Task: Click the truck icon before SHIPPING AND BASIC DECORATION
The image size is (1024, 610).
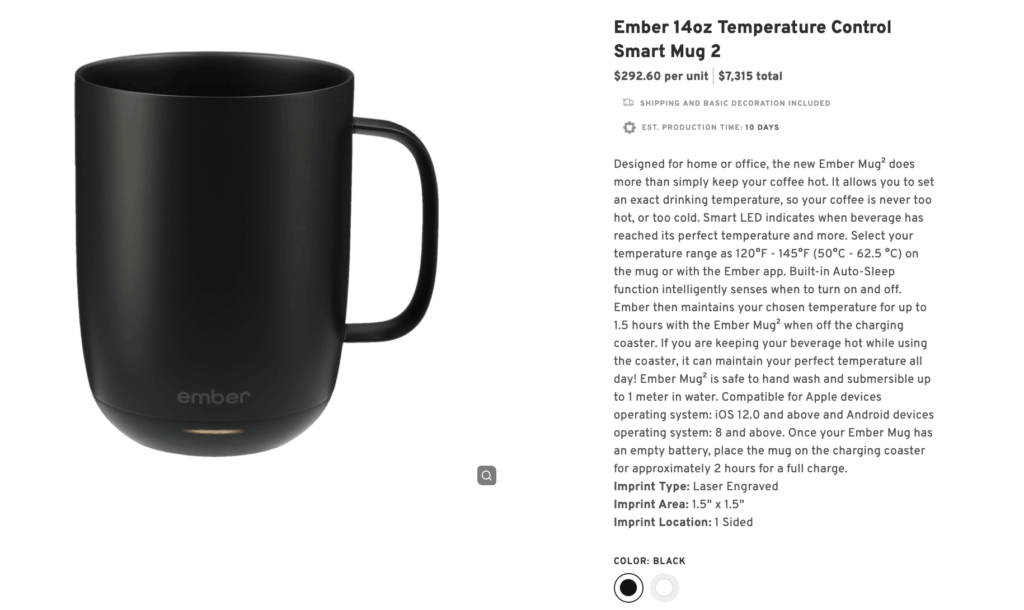Action: 628,102
